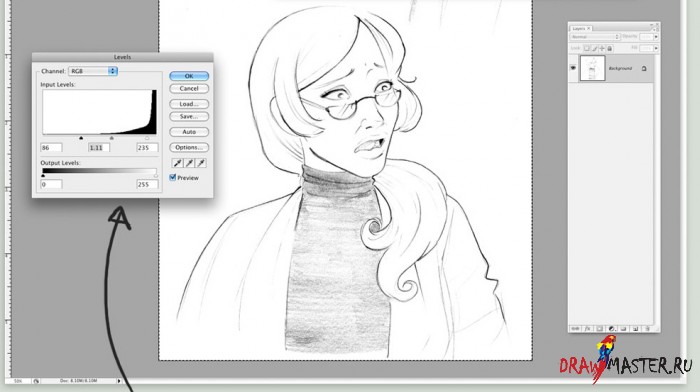
Task: Hide the Background layer with eye icon
Action: (573, 68)
